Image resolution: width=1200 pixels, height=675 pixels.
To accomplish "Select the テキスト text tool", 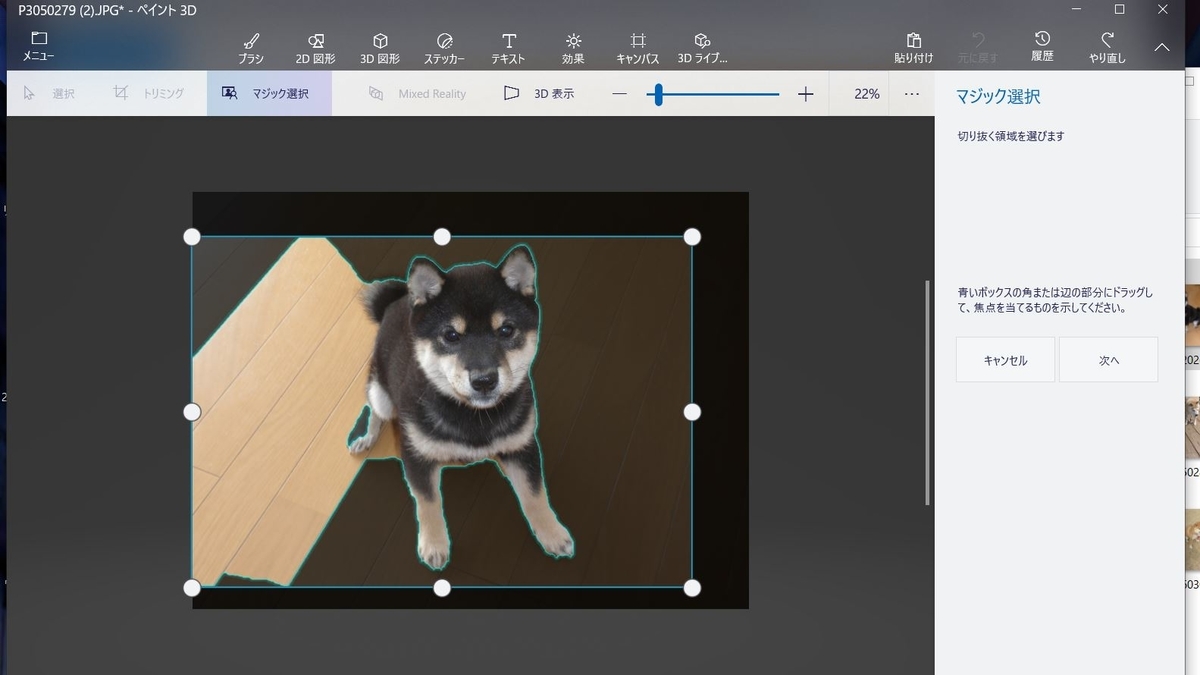I will tap(508, 48).
